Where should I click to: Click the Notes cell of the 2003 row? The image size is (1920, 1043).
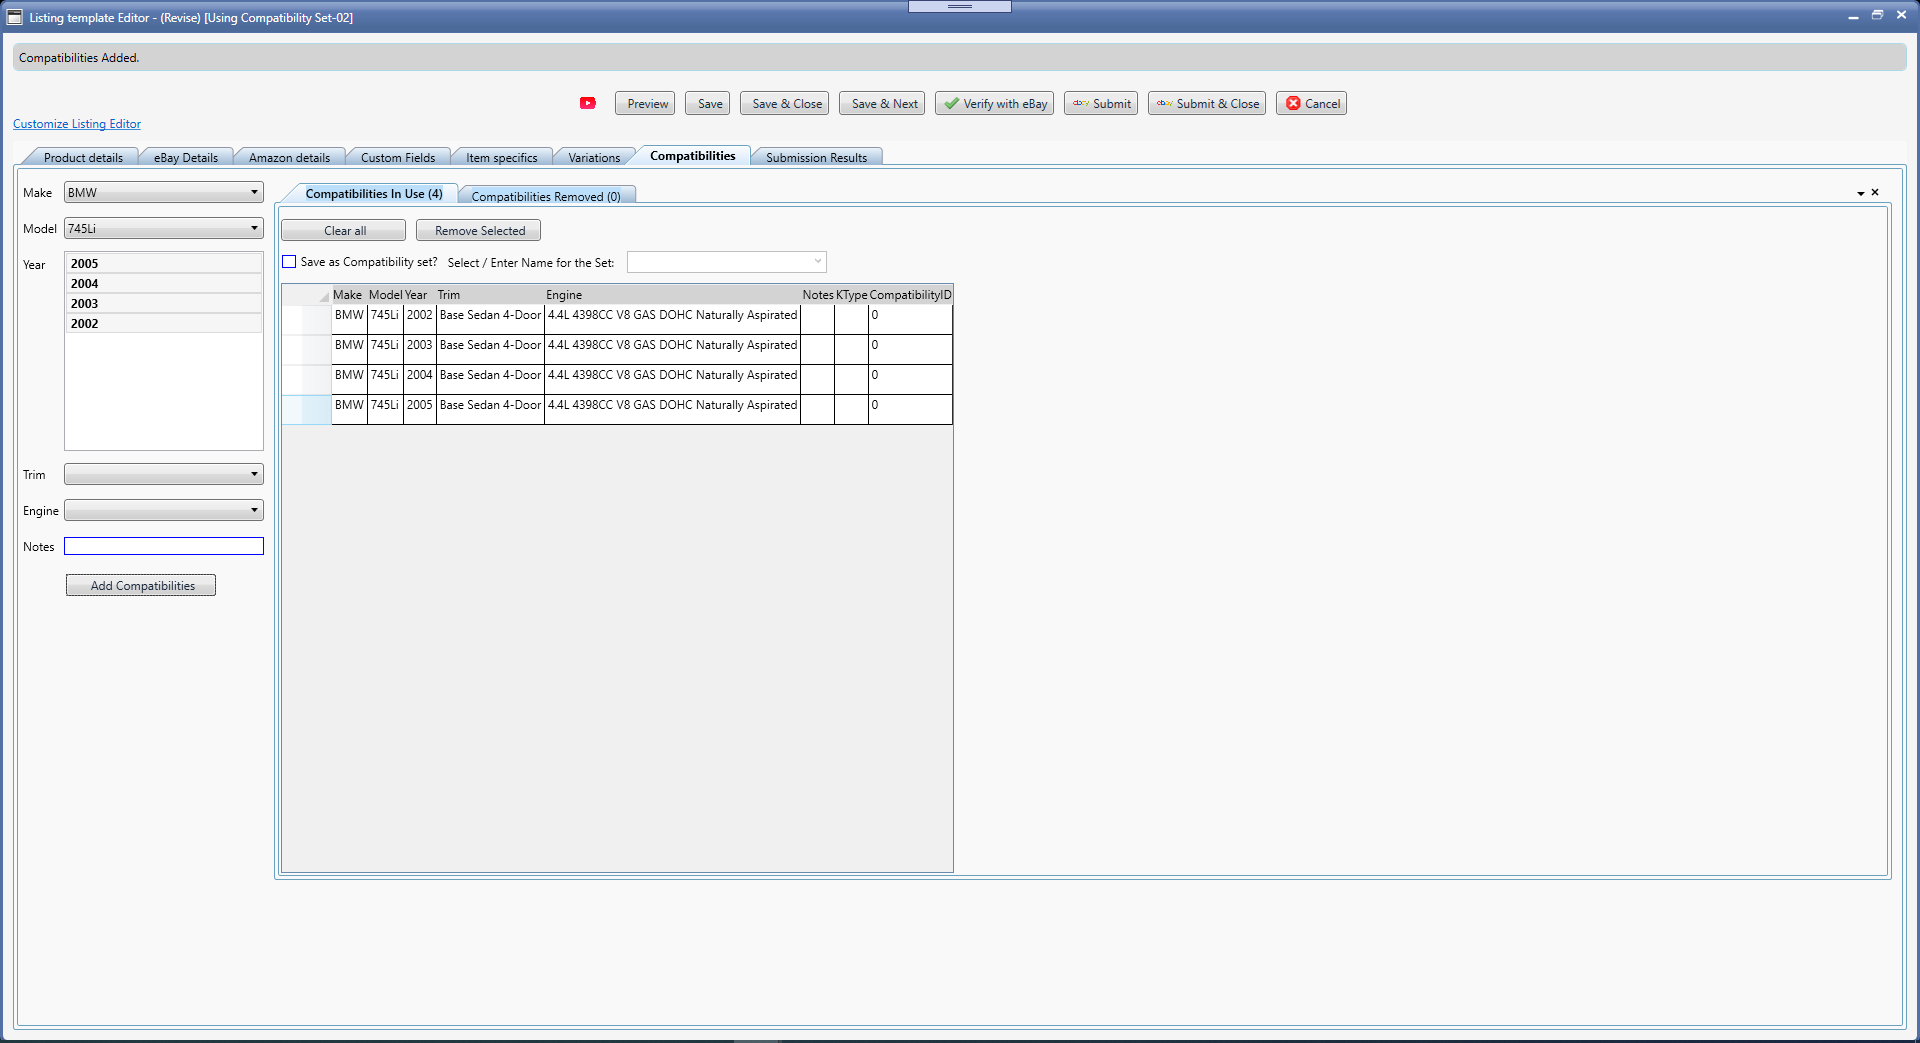[x=817, y=350]
